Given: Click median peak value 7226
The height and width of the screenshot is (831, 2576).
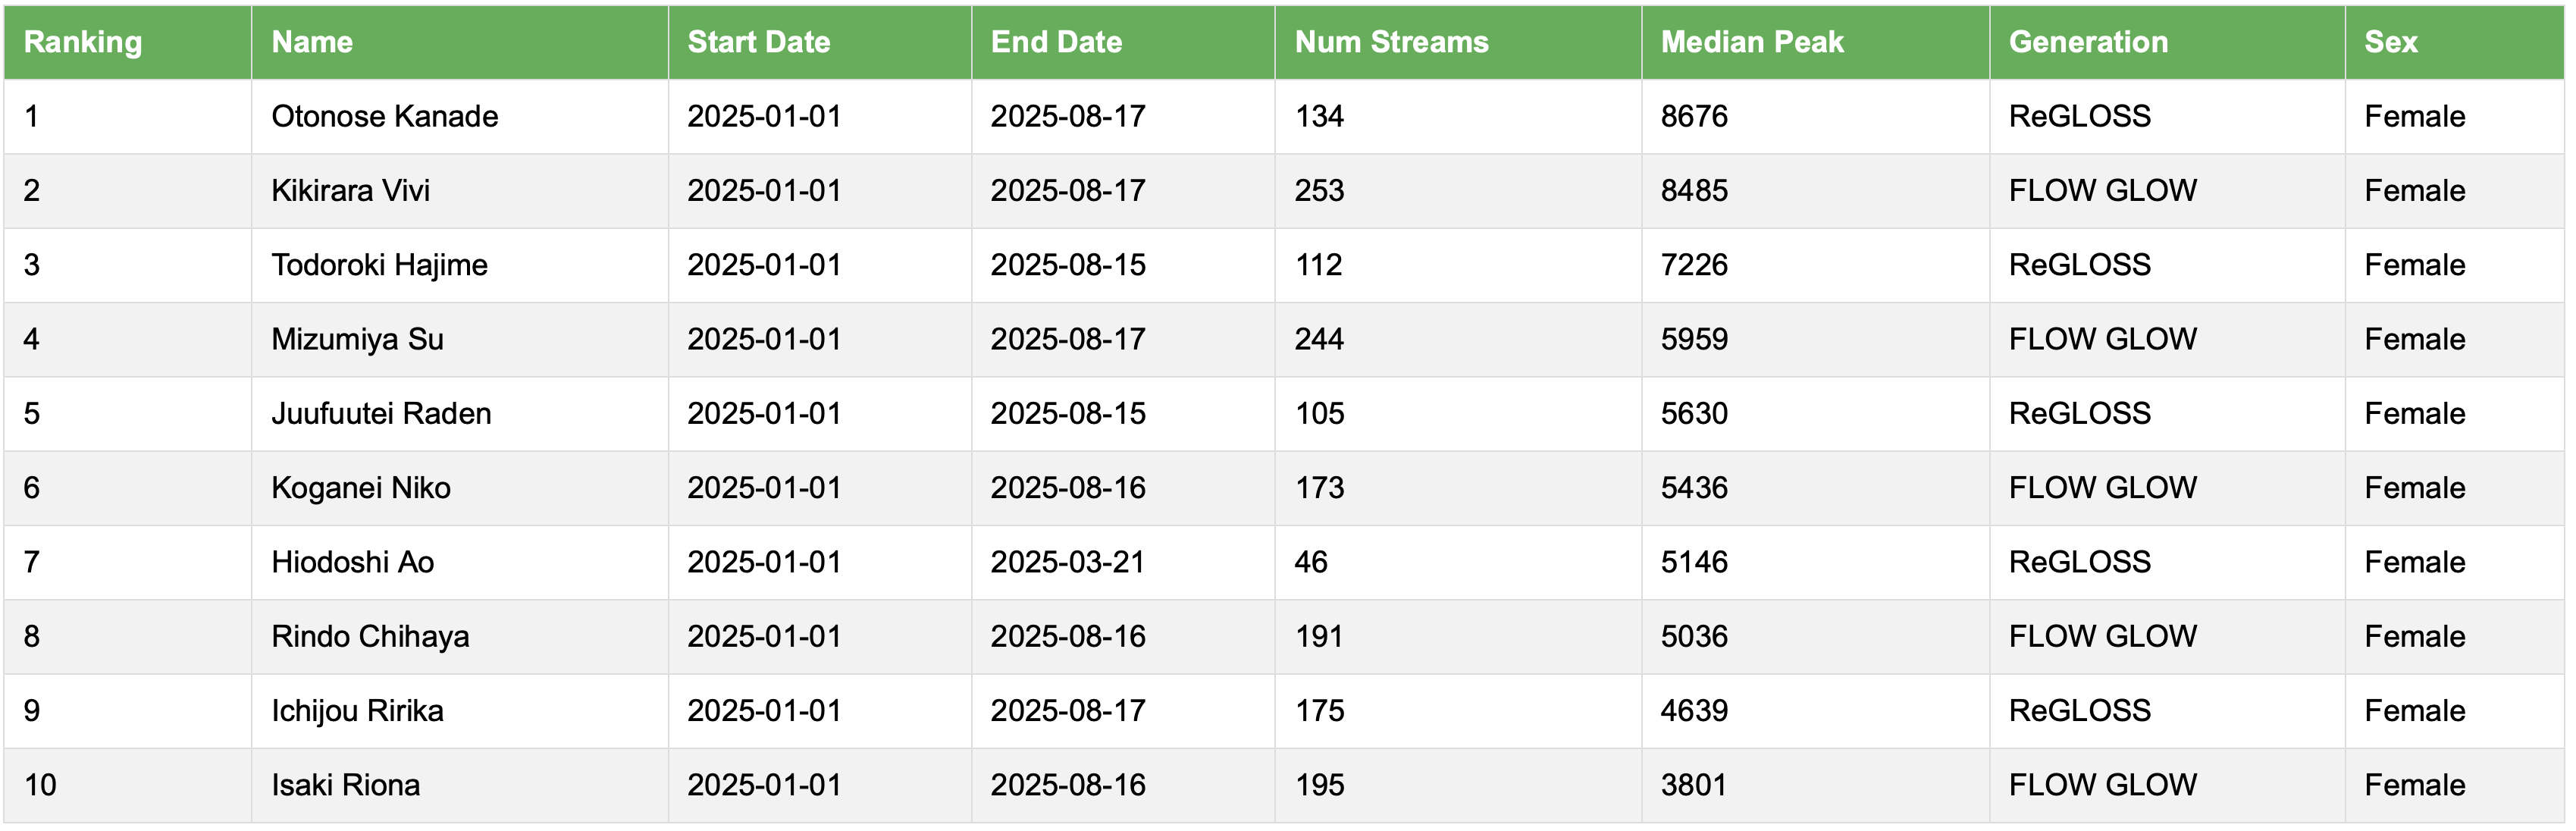Looking at the screenshot, I should (1694, 265).
